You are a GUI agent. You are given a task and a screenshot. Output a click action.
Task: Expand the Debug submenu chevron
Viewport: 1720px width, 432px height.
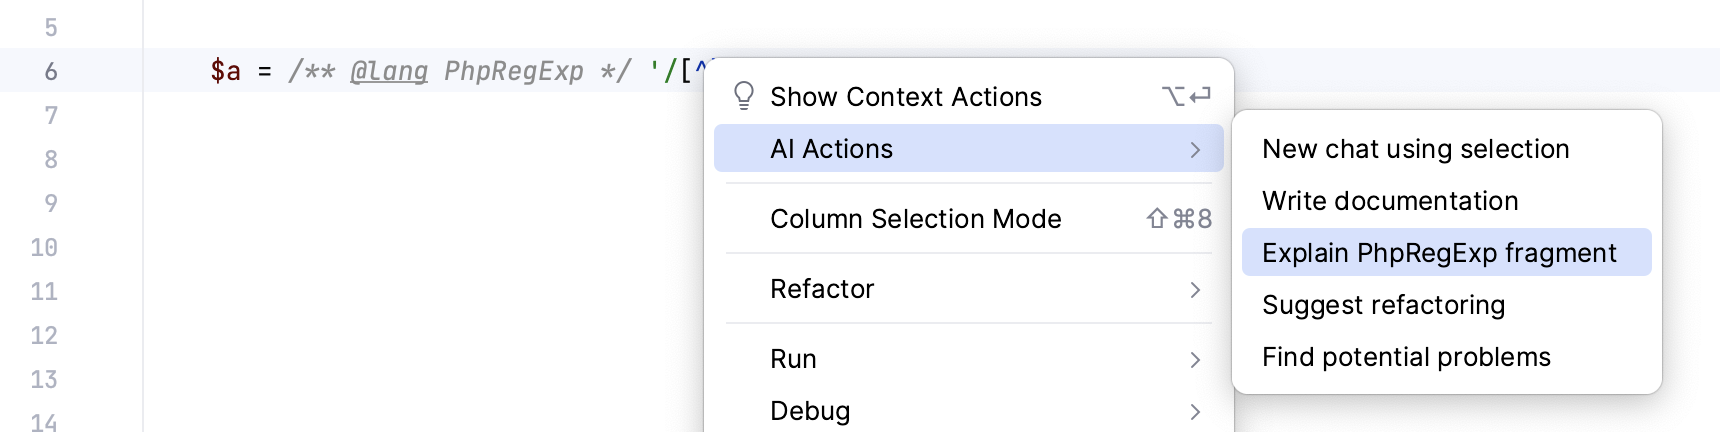1195,412
